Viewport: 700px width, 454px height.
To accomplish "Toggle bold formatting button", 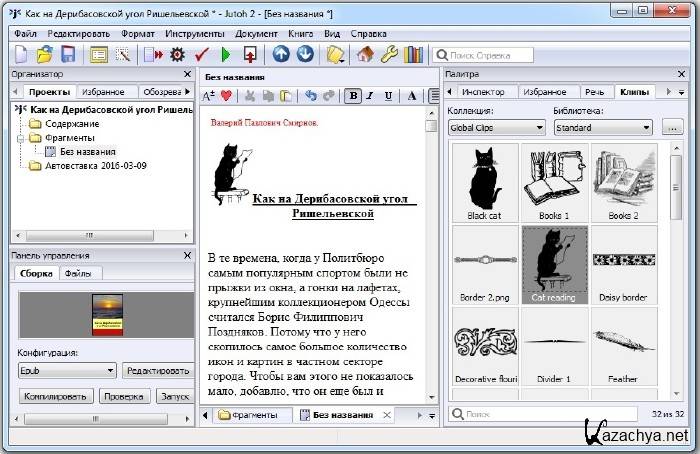I will coord(352,96).
